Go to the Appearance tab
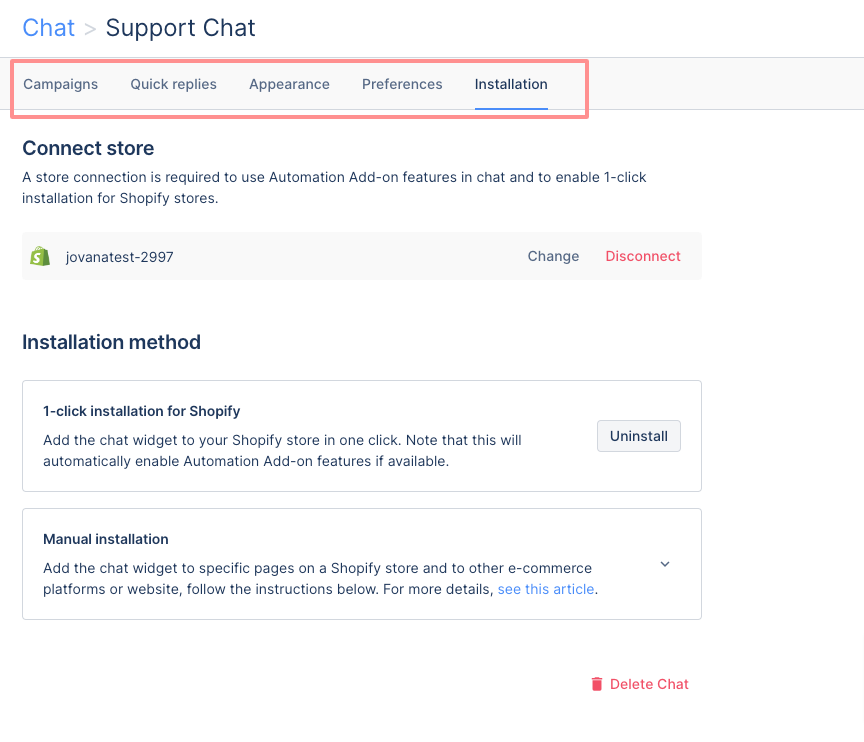This screenshot has height=742, width=864. 289,84
